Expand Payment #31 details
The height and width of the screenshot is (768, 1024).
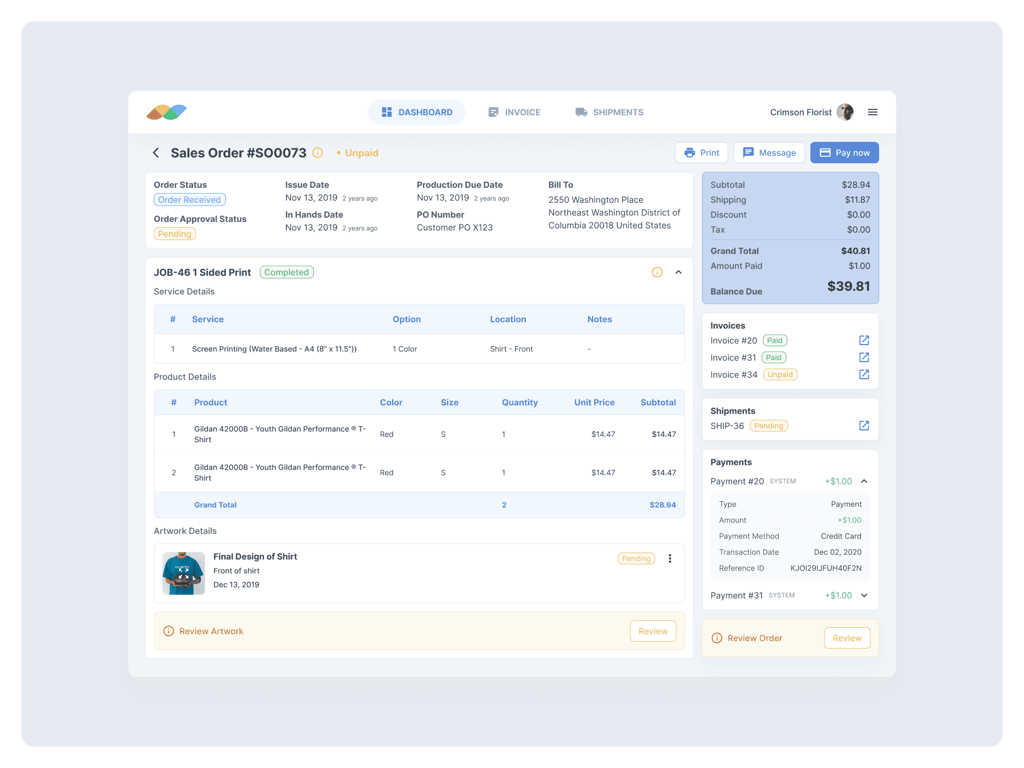(x=864, y=596)
